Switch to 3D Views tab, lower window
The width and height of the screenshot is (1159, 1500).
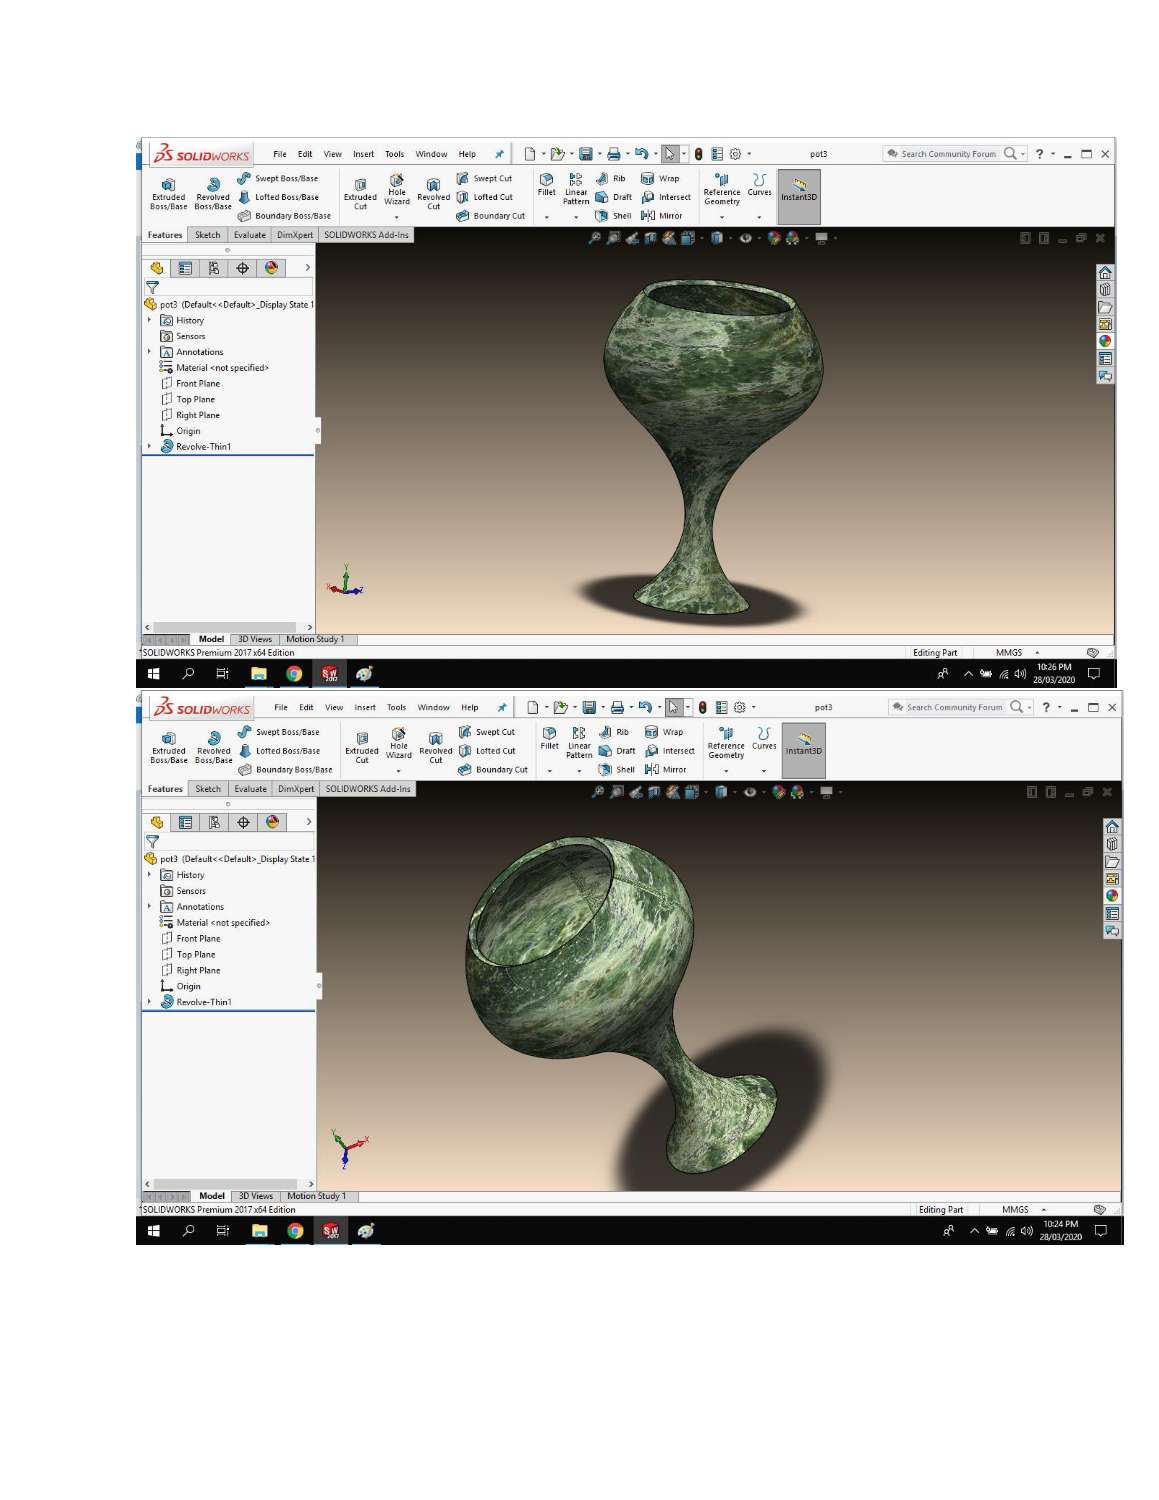coord(255,1196)
